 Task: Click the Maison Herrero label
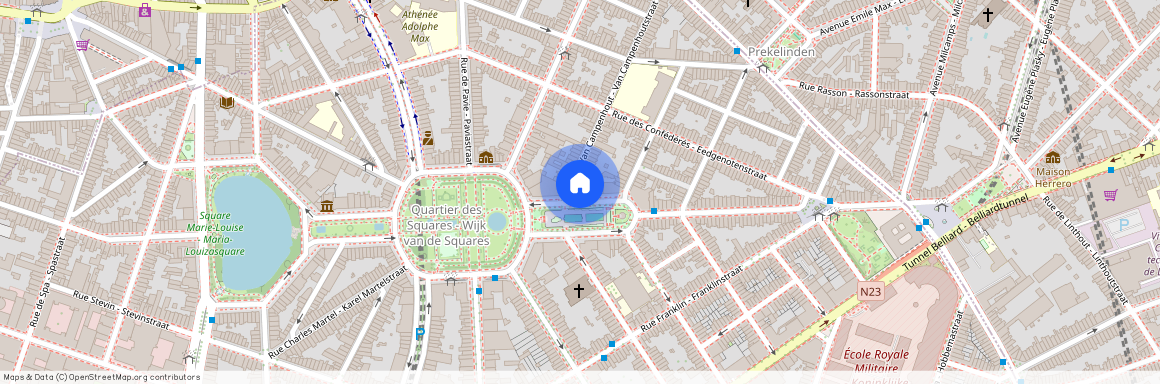1053,178
